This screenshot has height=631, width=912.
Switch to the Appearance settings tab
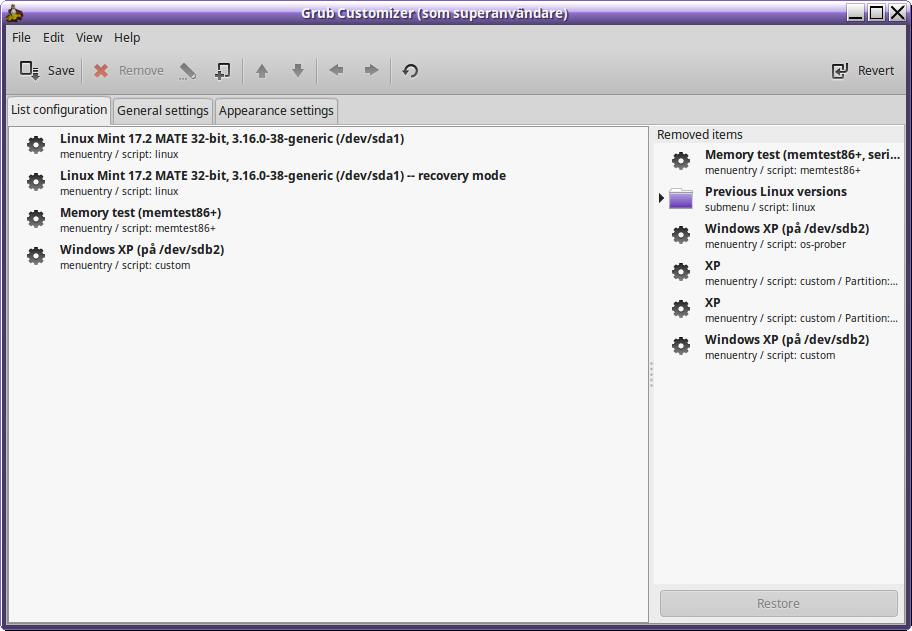(276, 110)
